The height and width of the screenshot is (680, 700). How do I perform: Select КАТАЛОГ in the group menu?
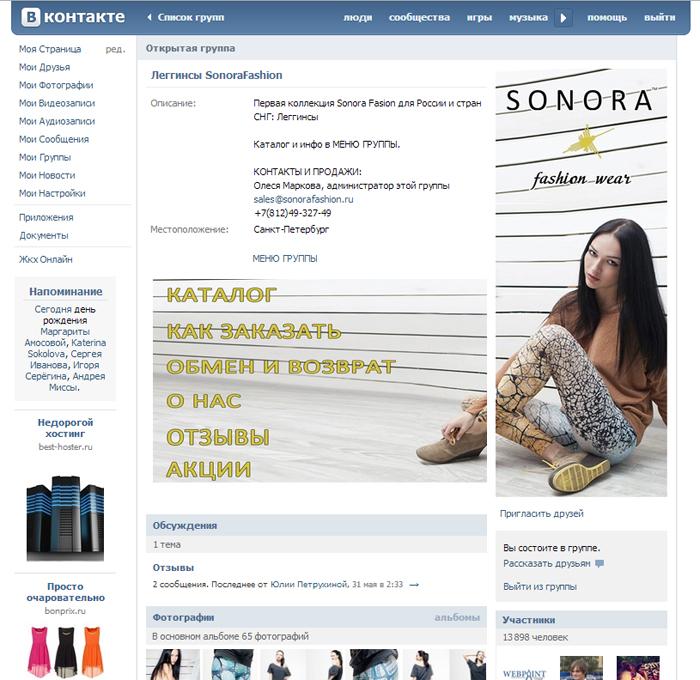[x=221, y=295]
